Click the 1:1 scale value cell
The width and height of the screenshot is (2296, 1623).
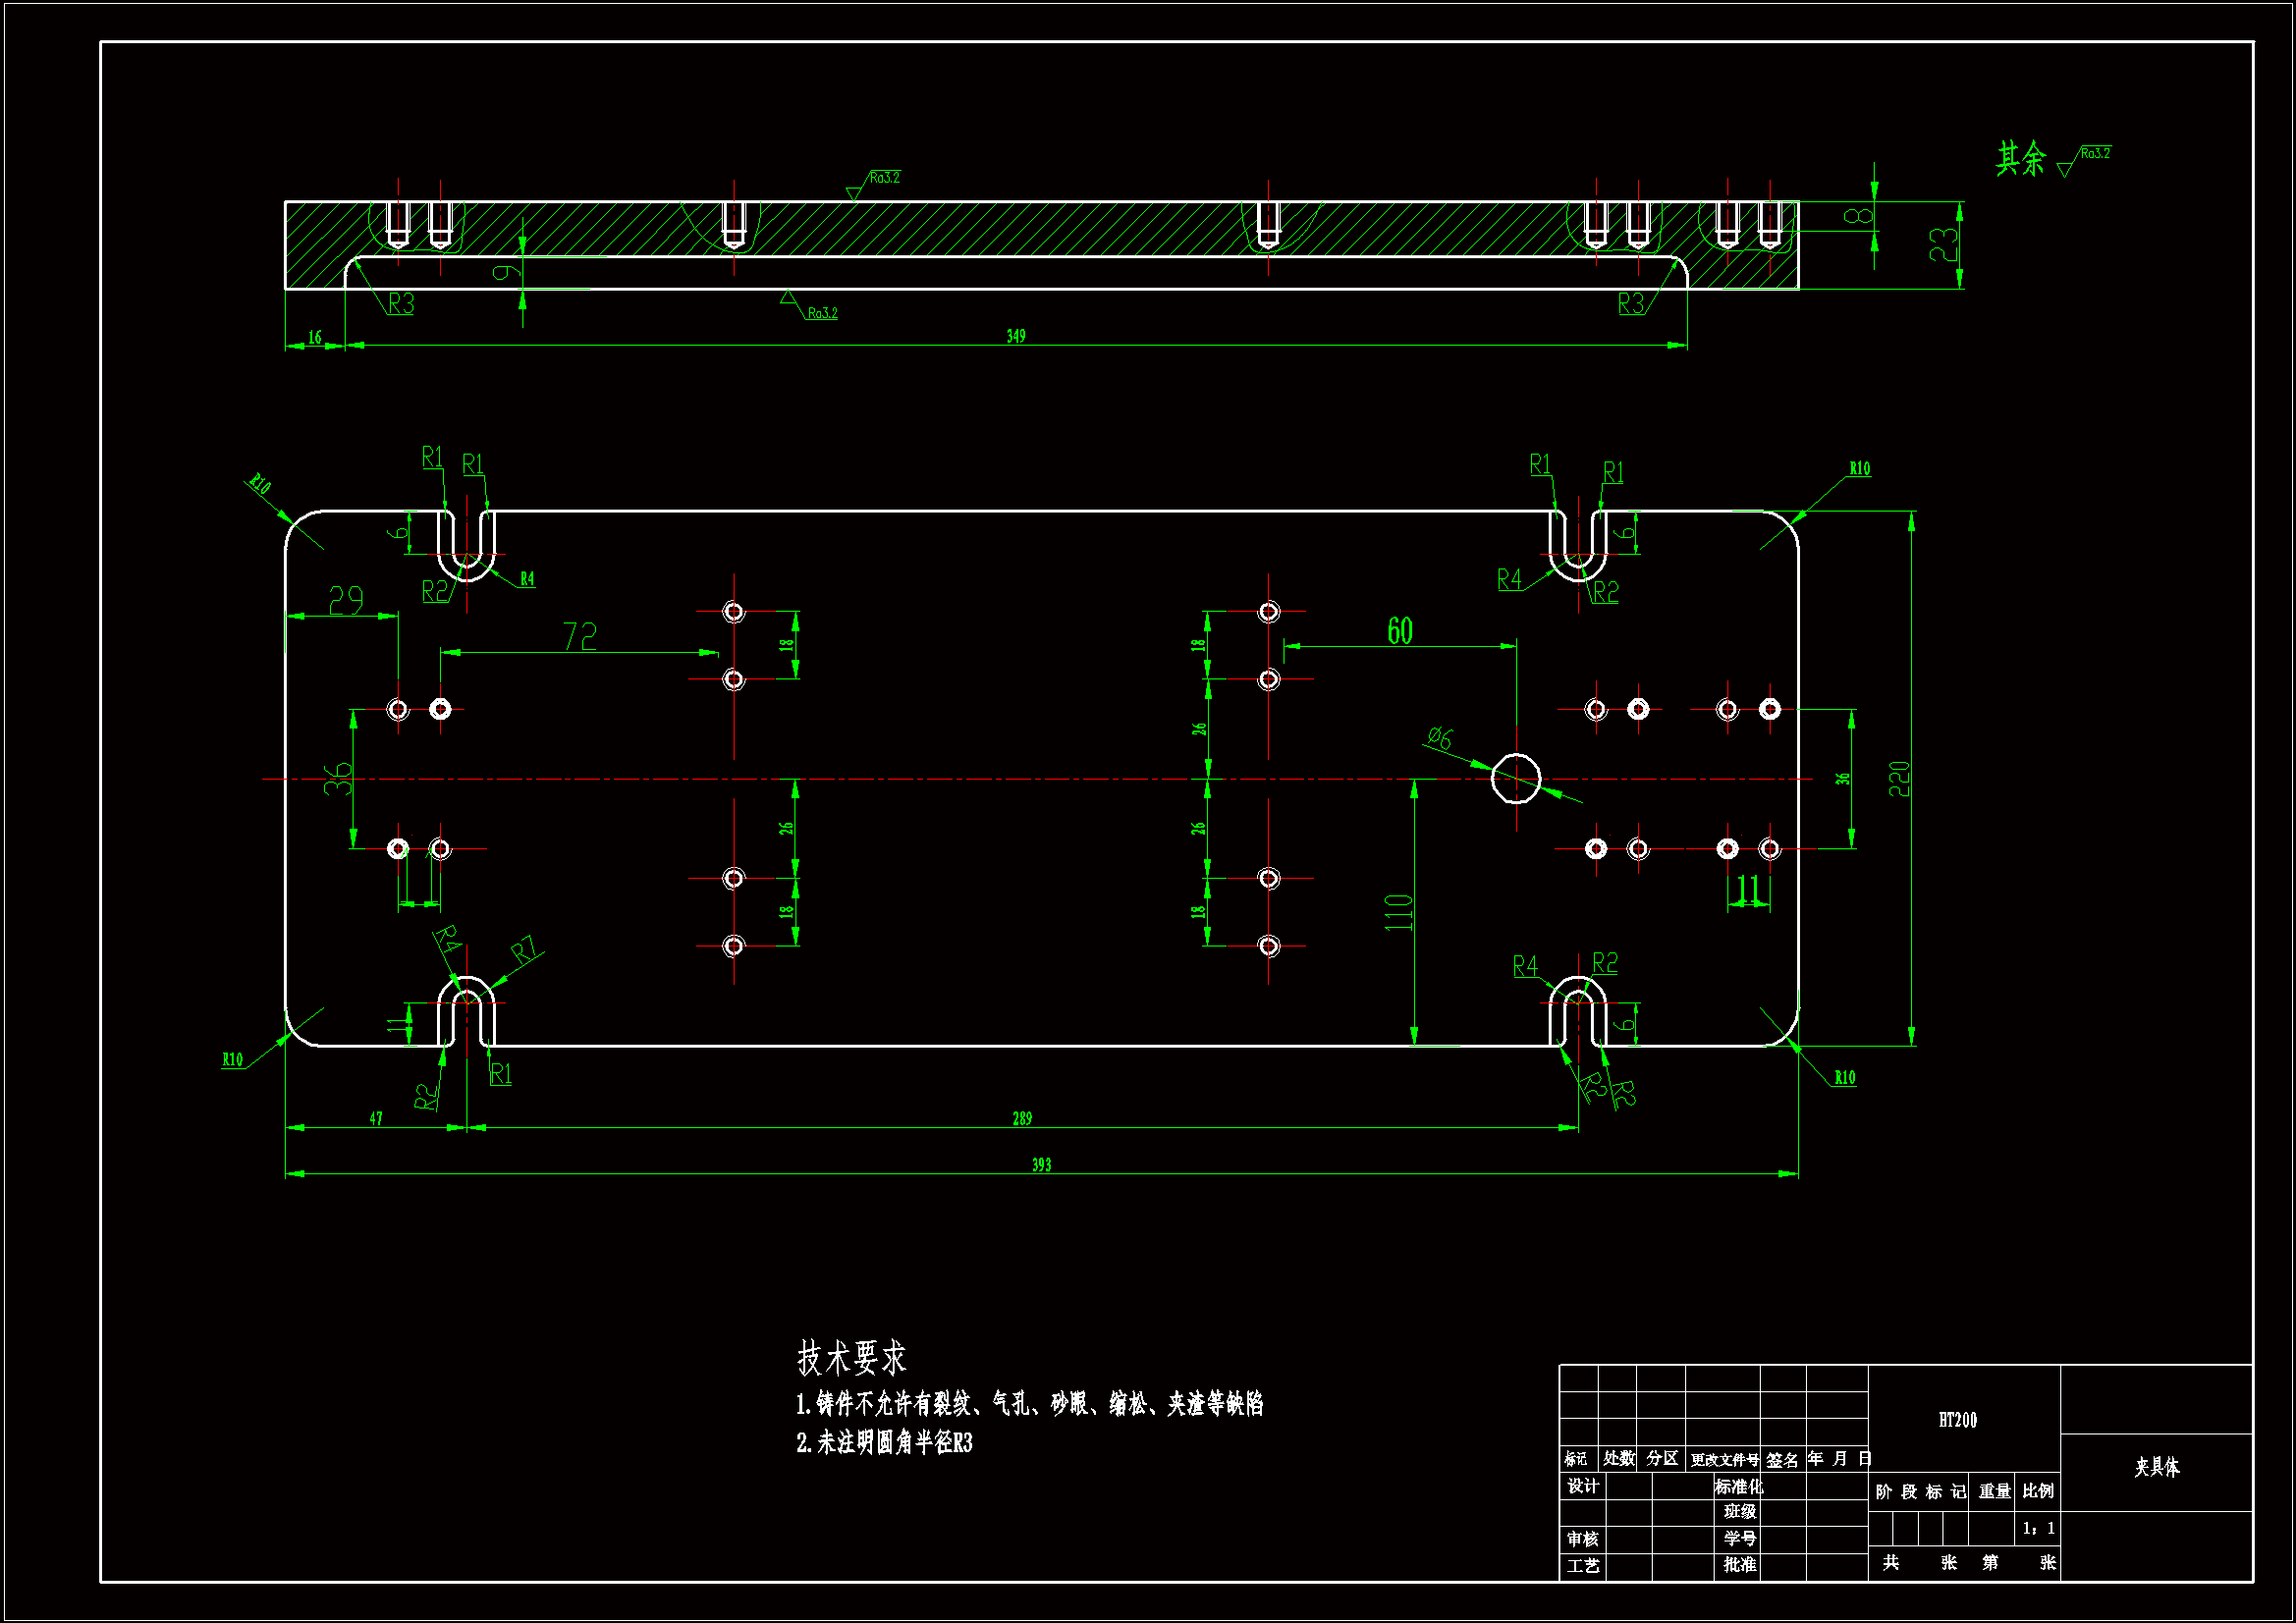click(2038, 1528)
